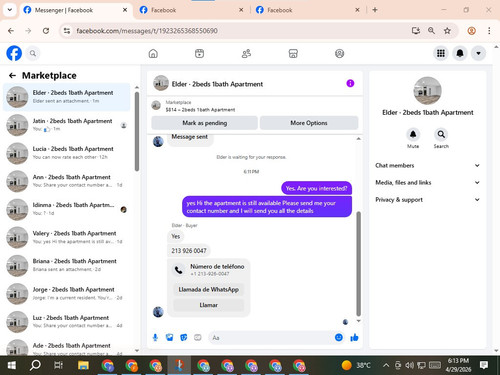Click the address bar URL
The image size is (500, 375).
[x=147, y=31]
